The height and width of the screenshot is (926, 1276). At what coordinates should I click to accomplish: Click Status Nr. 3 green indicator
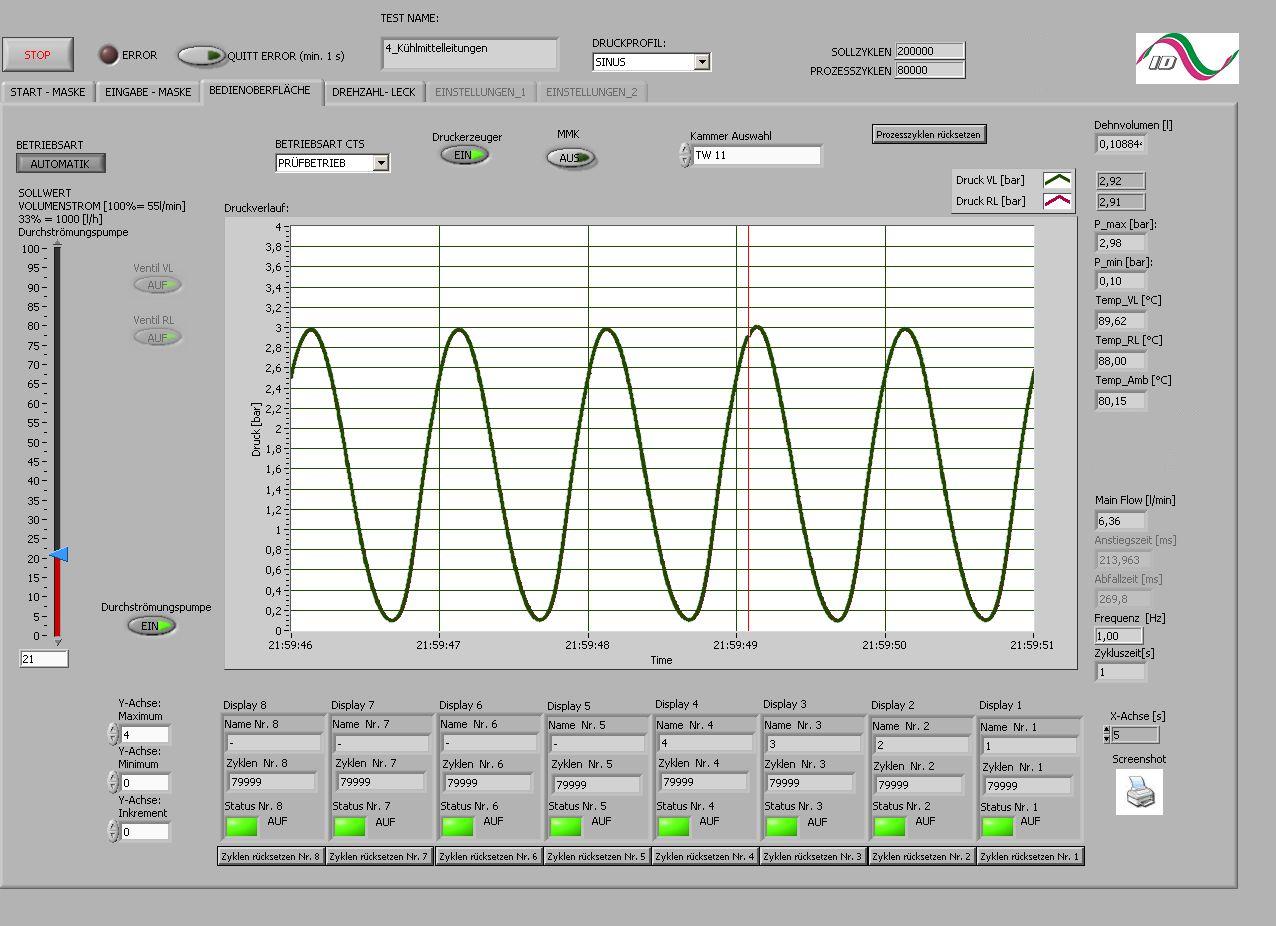(x=781, y=827)
